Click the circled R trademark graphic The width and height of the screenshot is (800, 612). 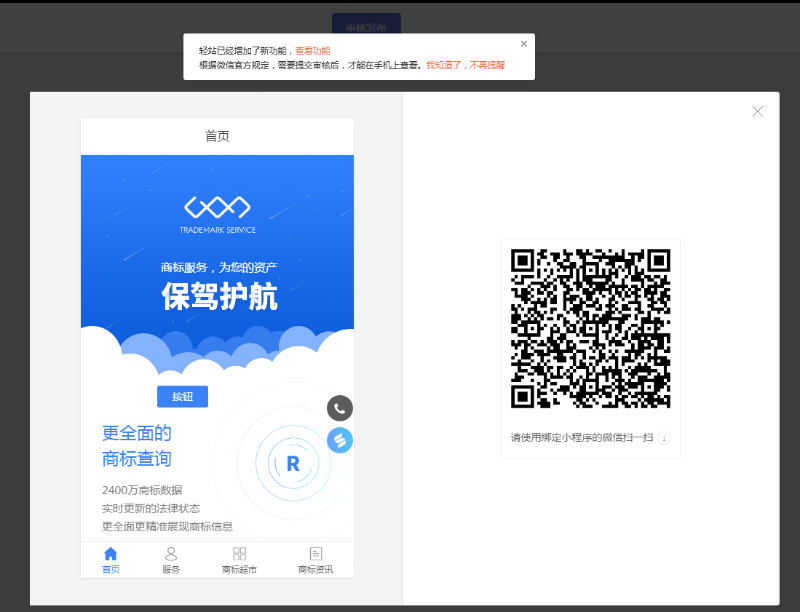(293, 463)
